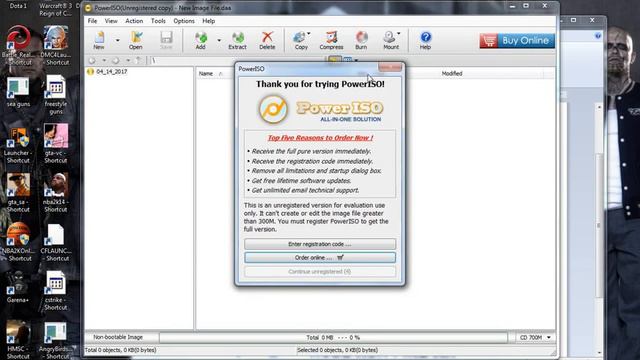
Task: Open the Options menu
Action: coord(184,21)
